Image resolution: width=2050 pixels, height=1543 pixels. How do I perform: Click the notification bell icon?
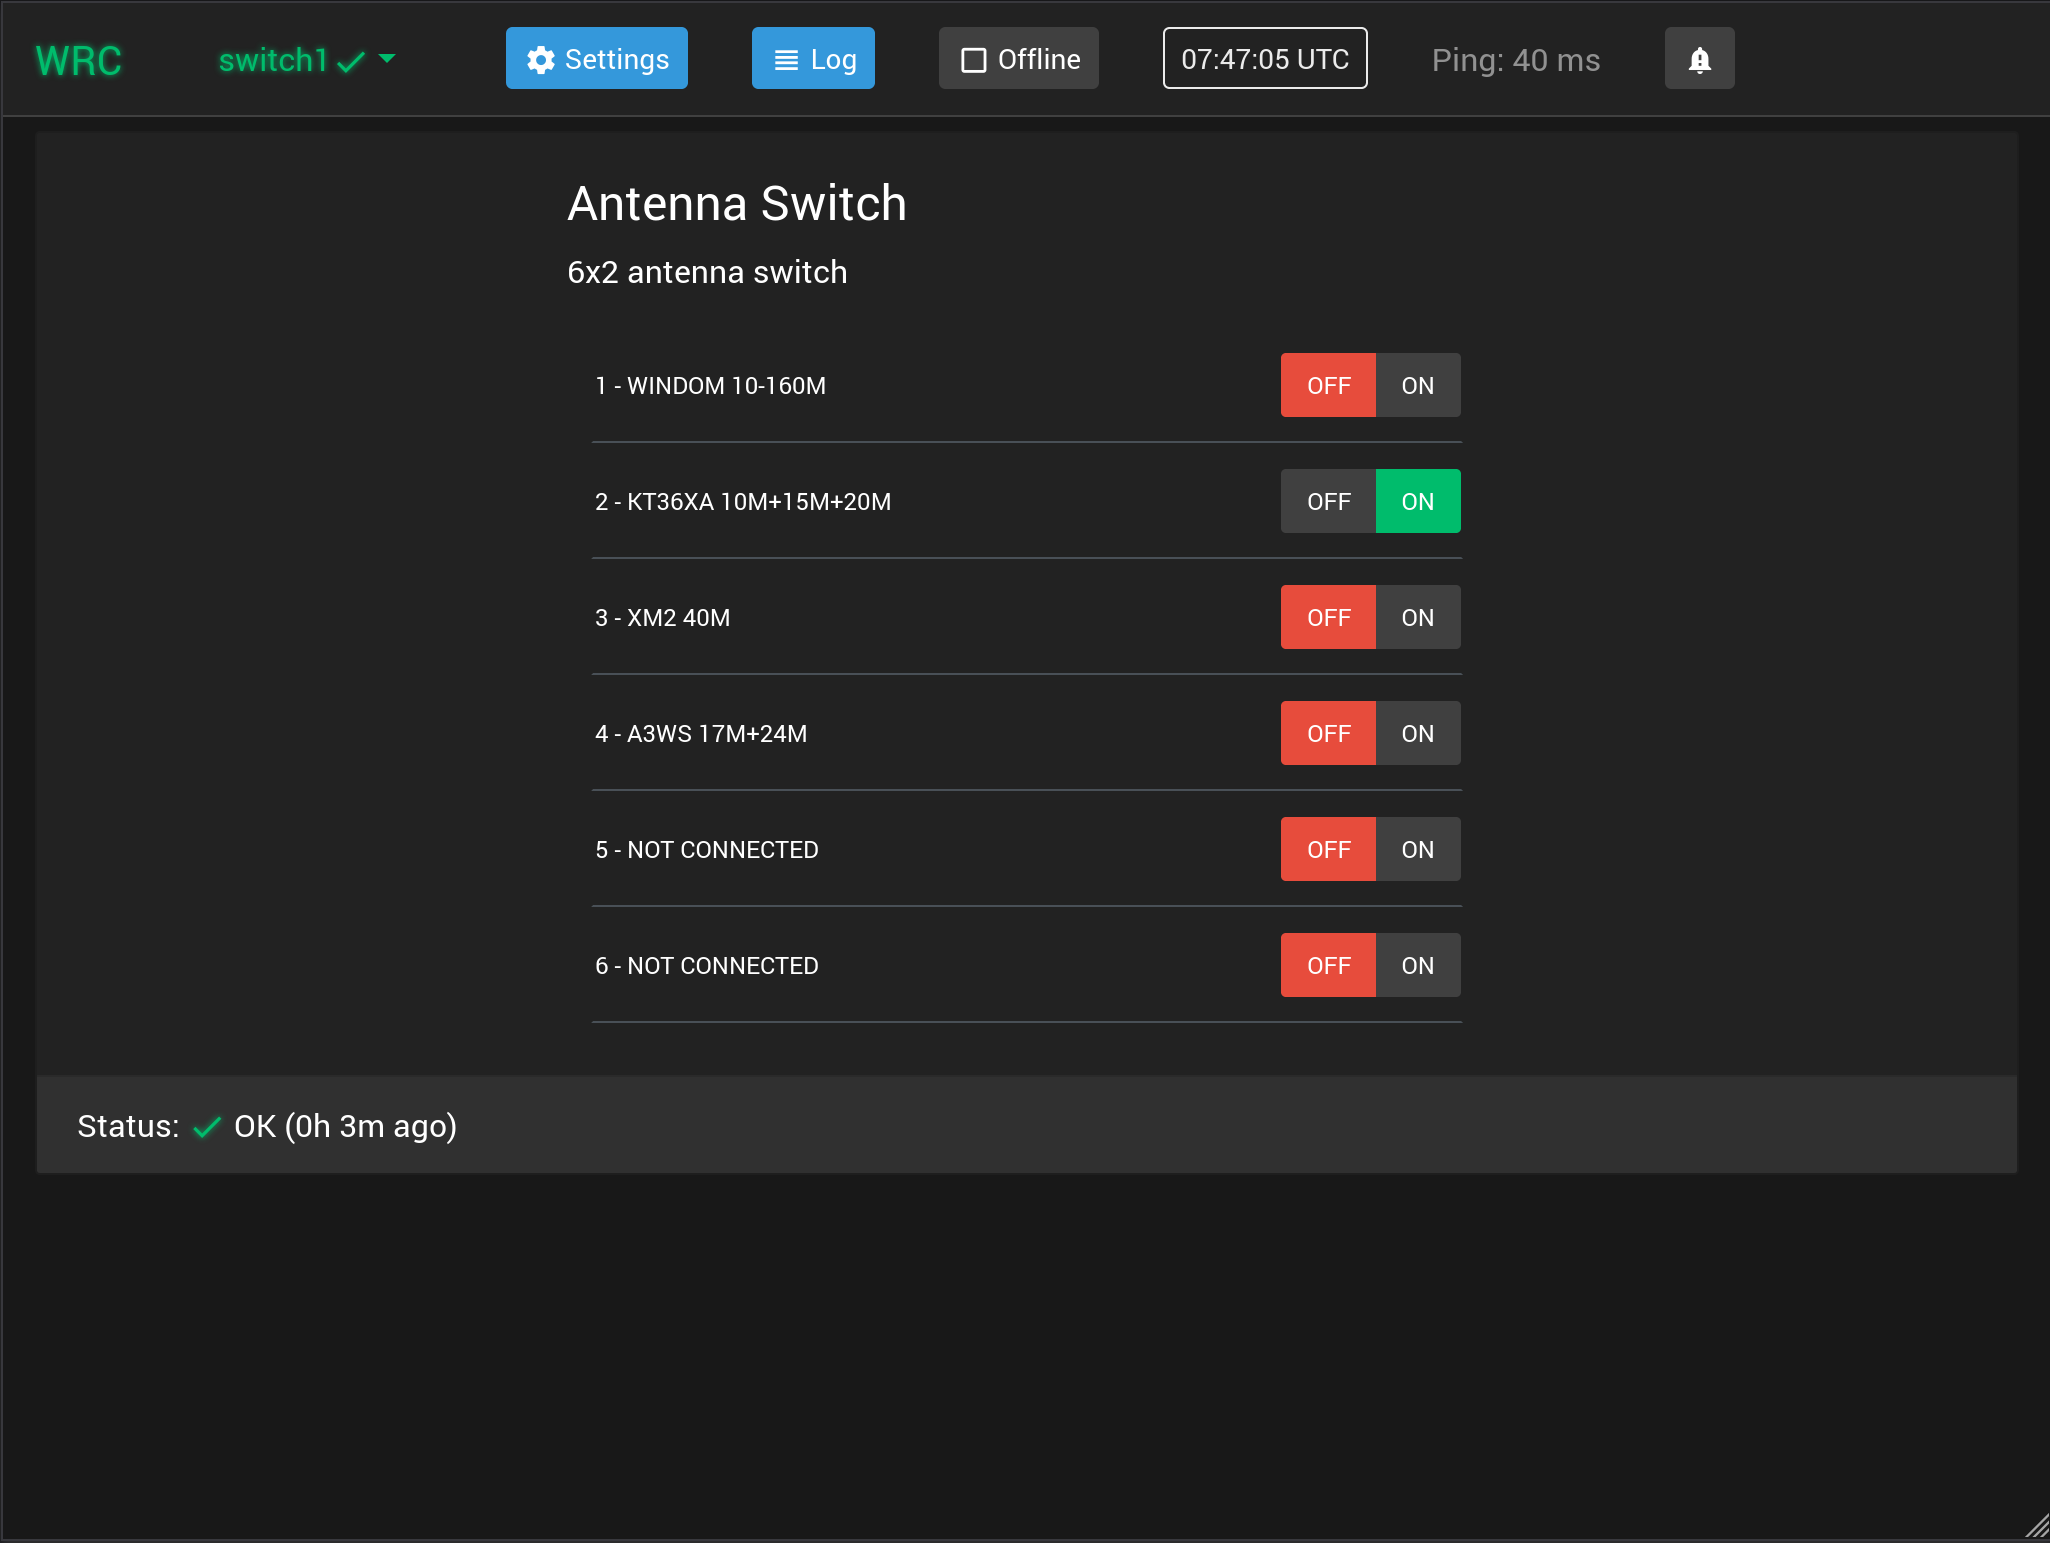tap(1699, 60)
